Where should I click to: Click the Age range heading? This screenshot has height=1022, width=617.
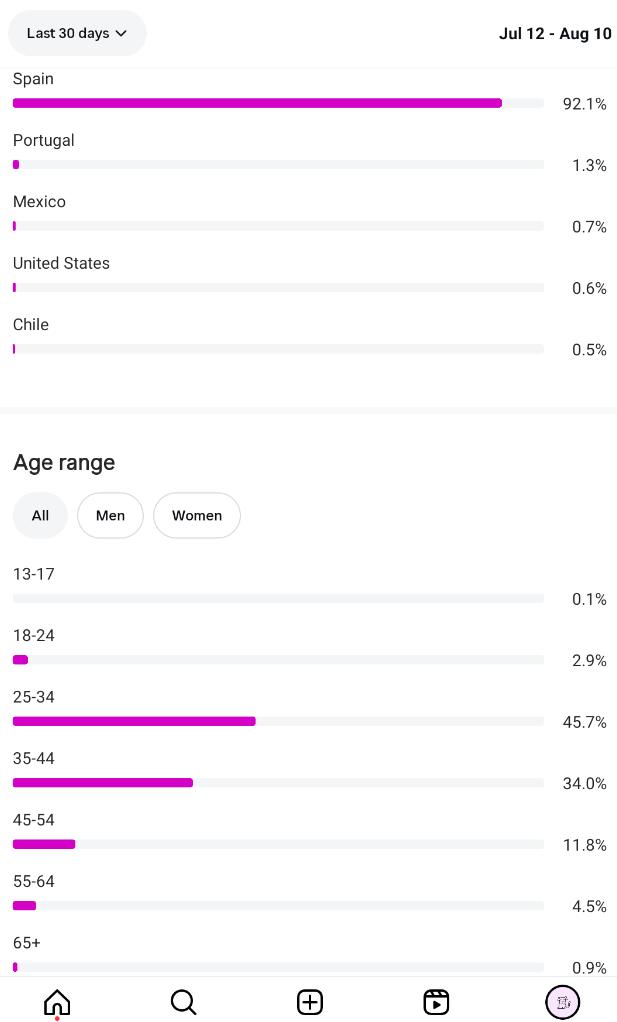click(64, 462)
